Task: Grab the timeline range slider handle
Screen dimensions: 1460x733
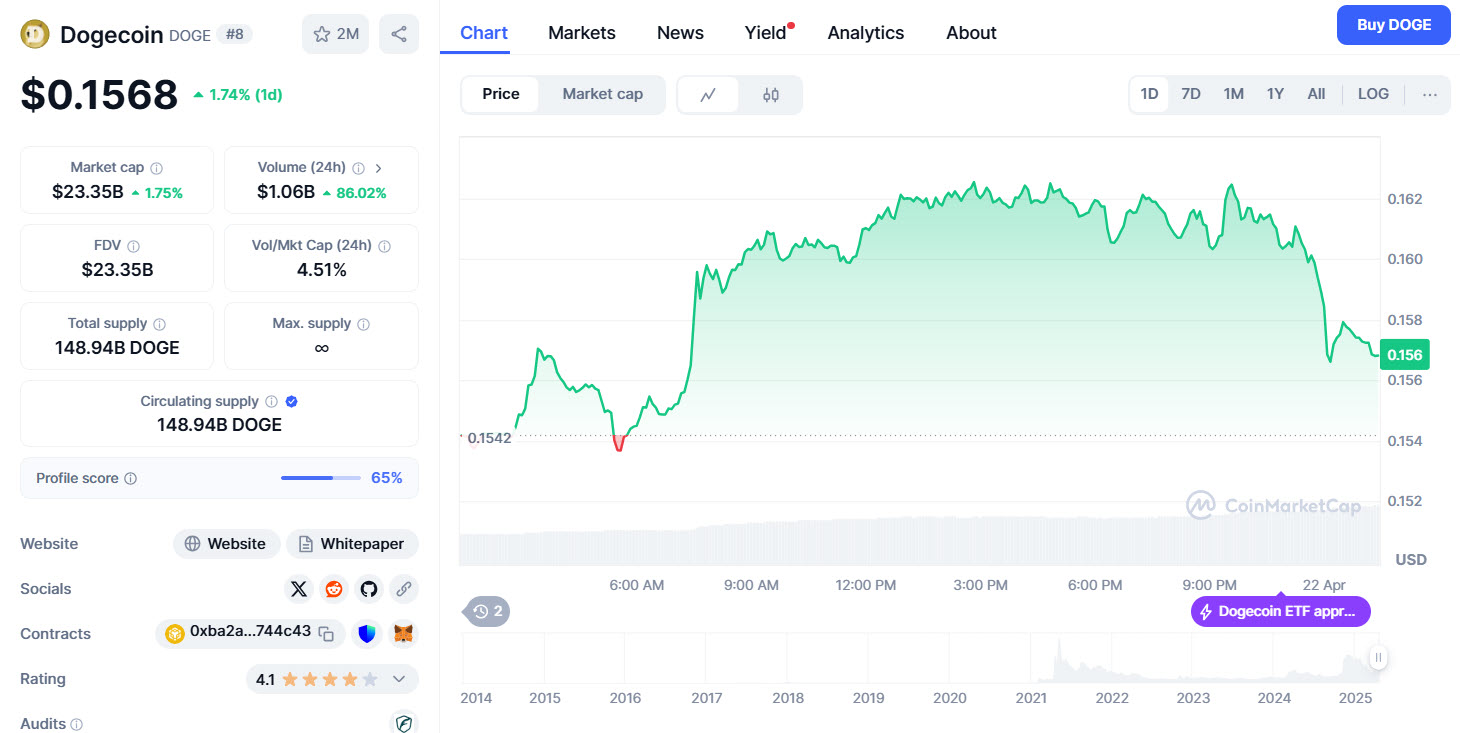Action: point(1378,657)
